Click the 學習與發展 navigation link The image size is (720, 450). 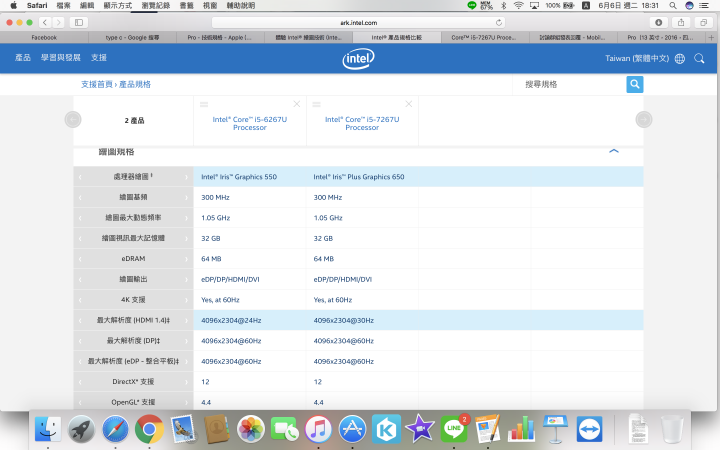(61, 57)
